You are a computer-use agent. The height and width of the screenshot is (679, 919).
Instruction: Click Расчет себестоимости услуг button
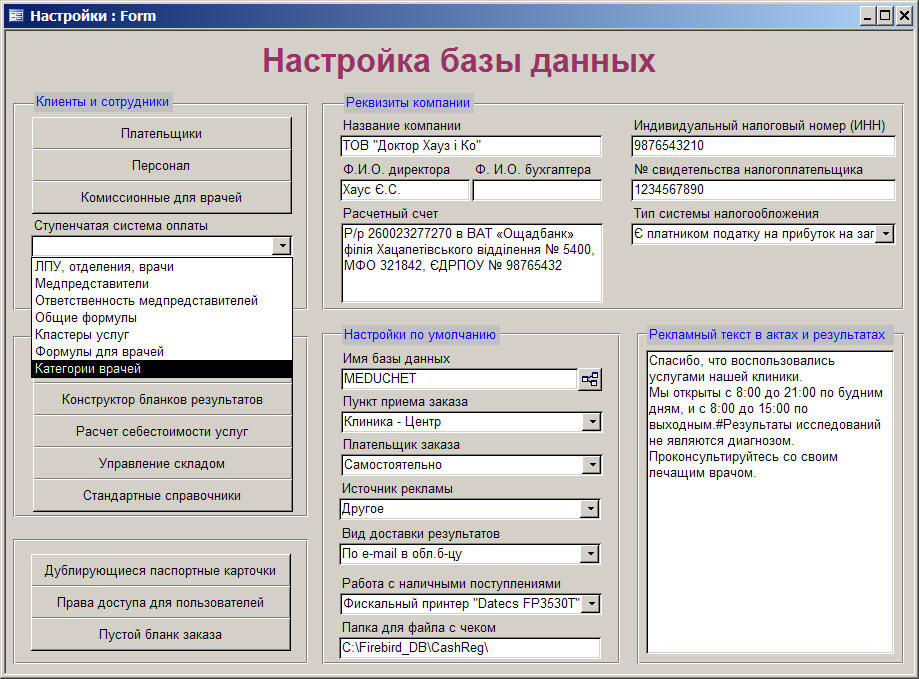pos(162,432)
